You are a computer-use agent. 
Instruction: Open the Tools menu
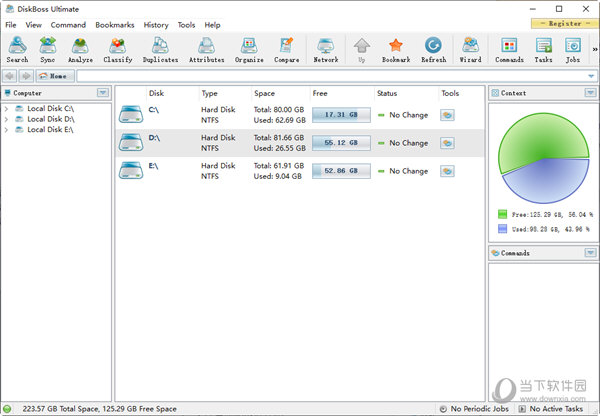tap(186, 24)
